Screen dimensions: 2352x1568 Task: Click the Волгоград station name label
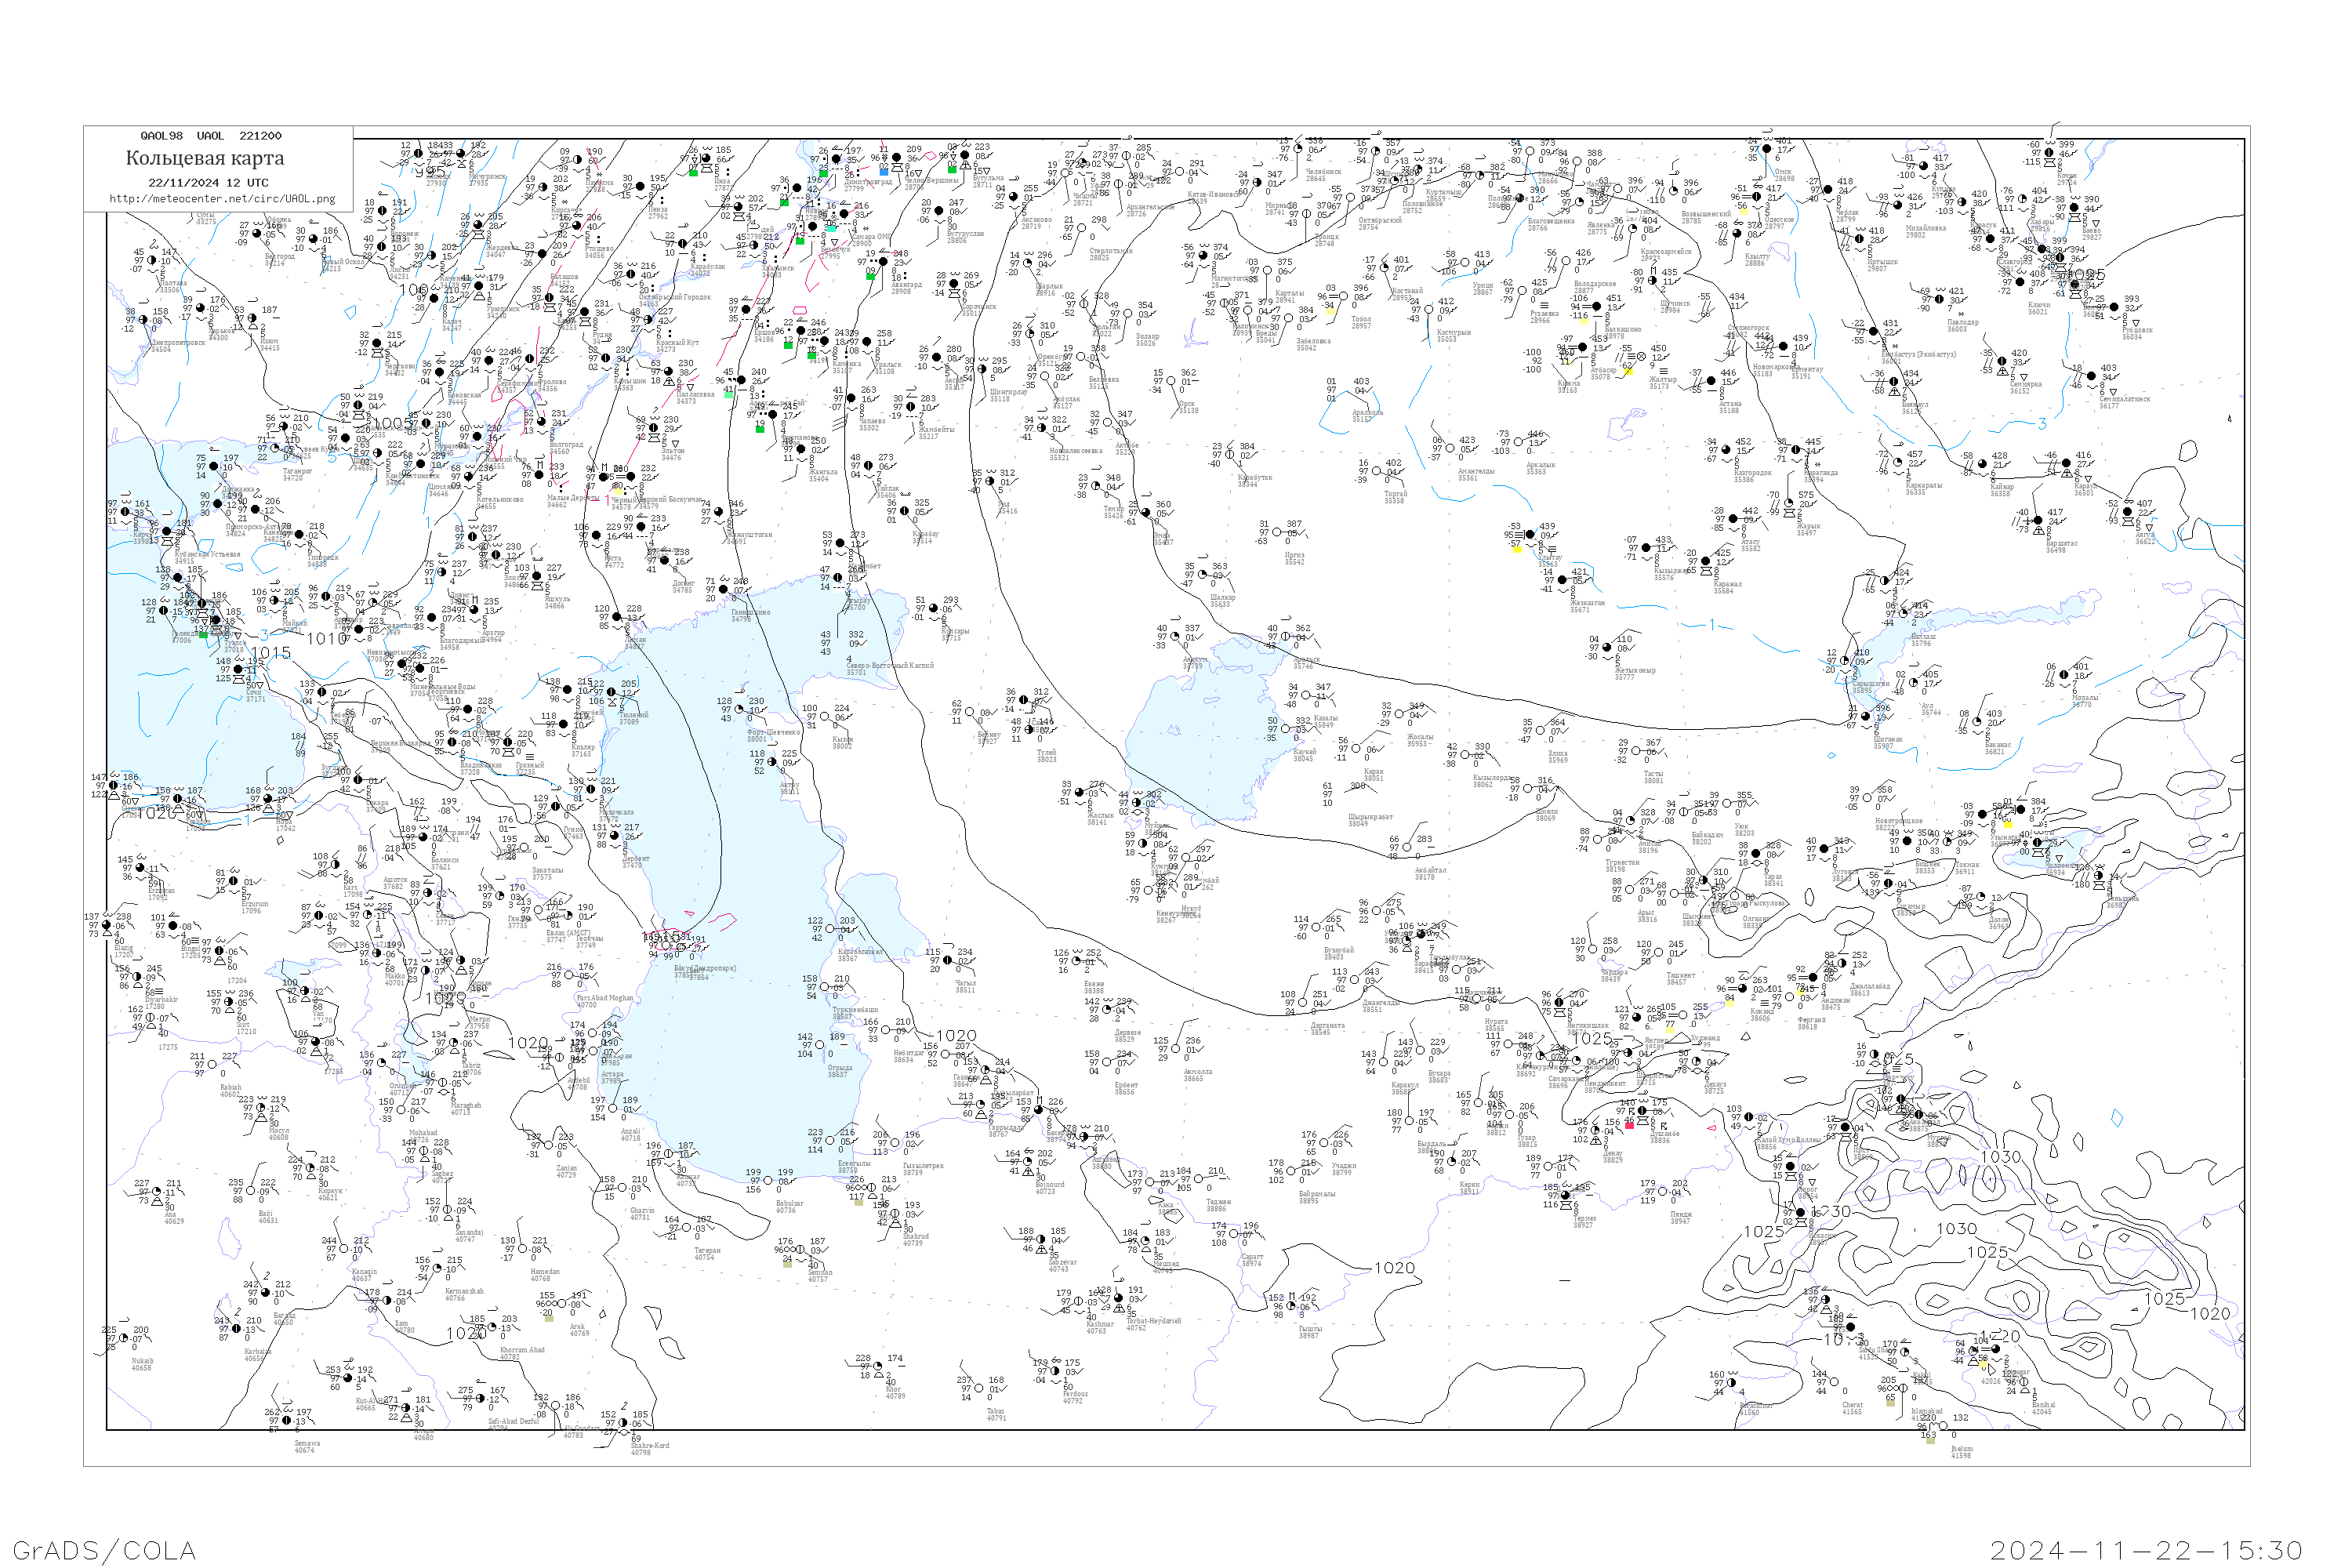pos(567,445)
